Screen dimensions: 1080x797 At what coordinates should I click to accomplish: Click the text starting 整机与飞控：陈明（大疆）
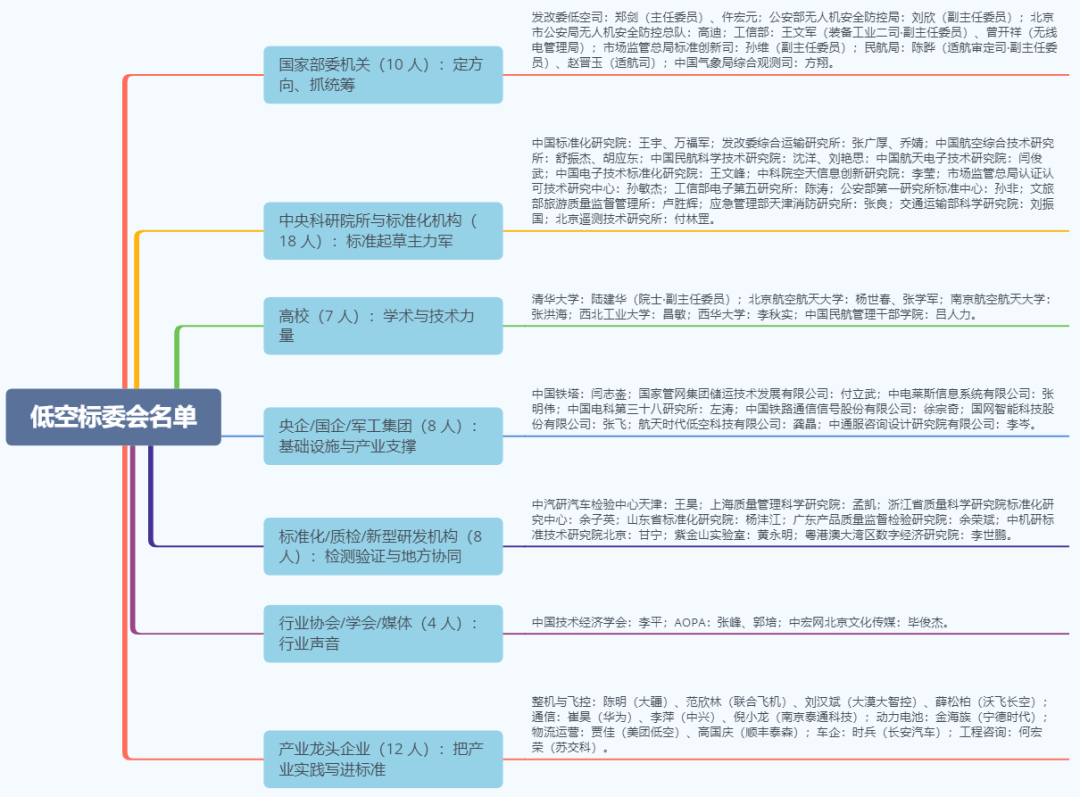(x=789, y=724)
